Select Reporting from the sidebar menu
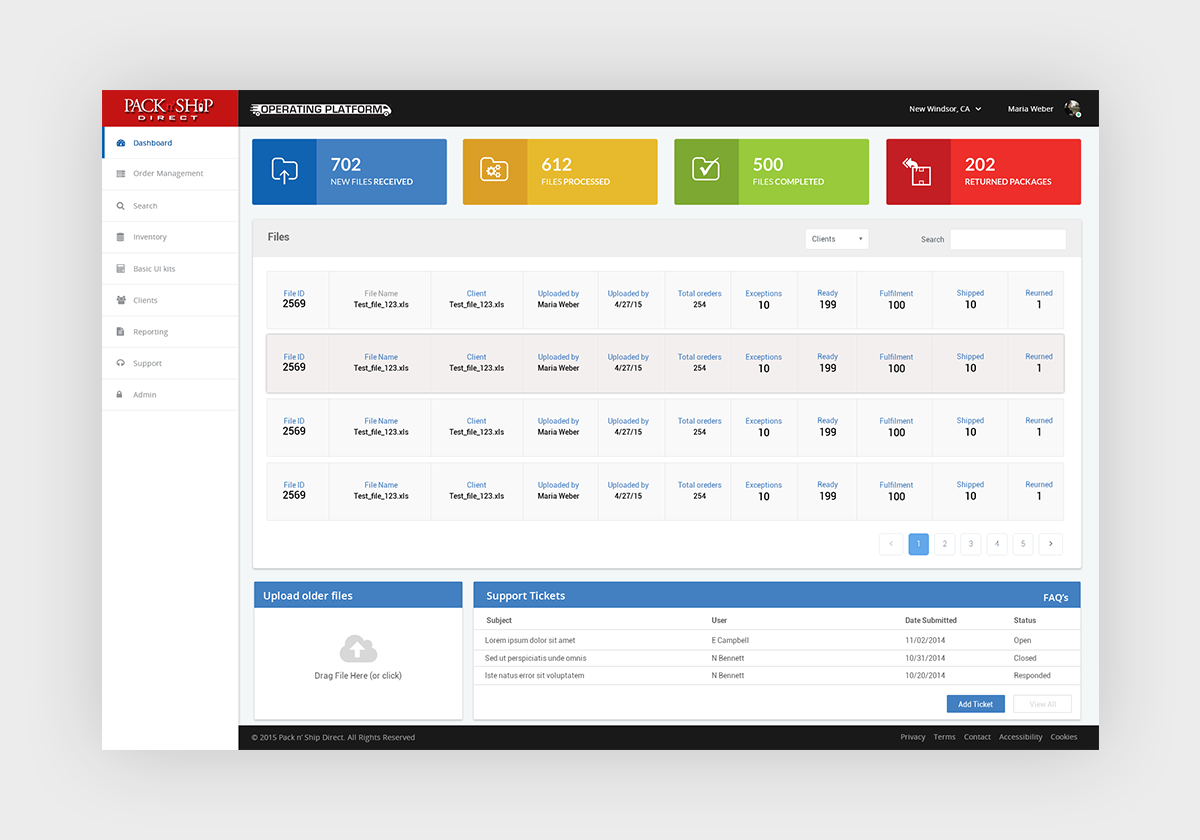This screenshot has height=840, width=1200. tap(150, 332)
